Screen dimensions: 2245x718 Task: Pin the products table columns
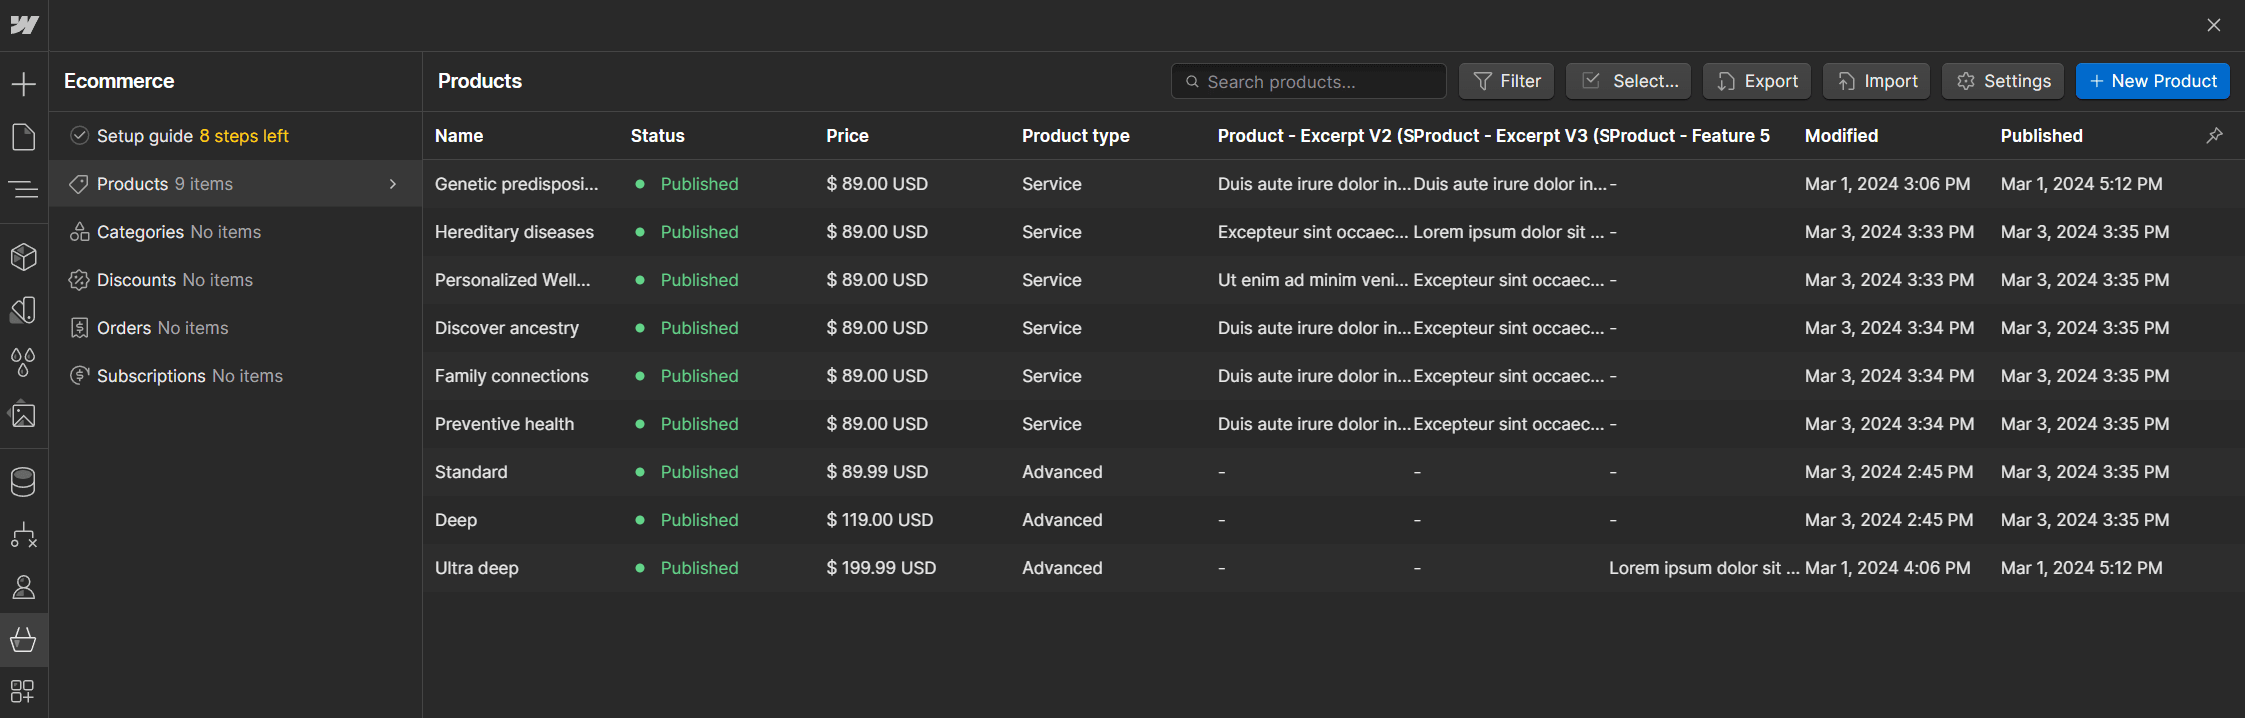tap(2215, 135)
